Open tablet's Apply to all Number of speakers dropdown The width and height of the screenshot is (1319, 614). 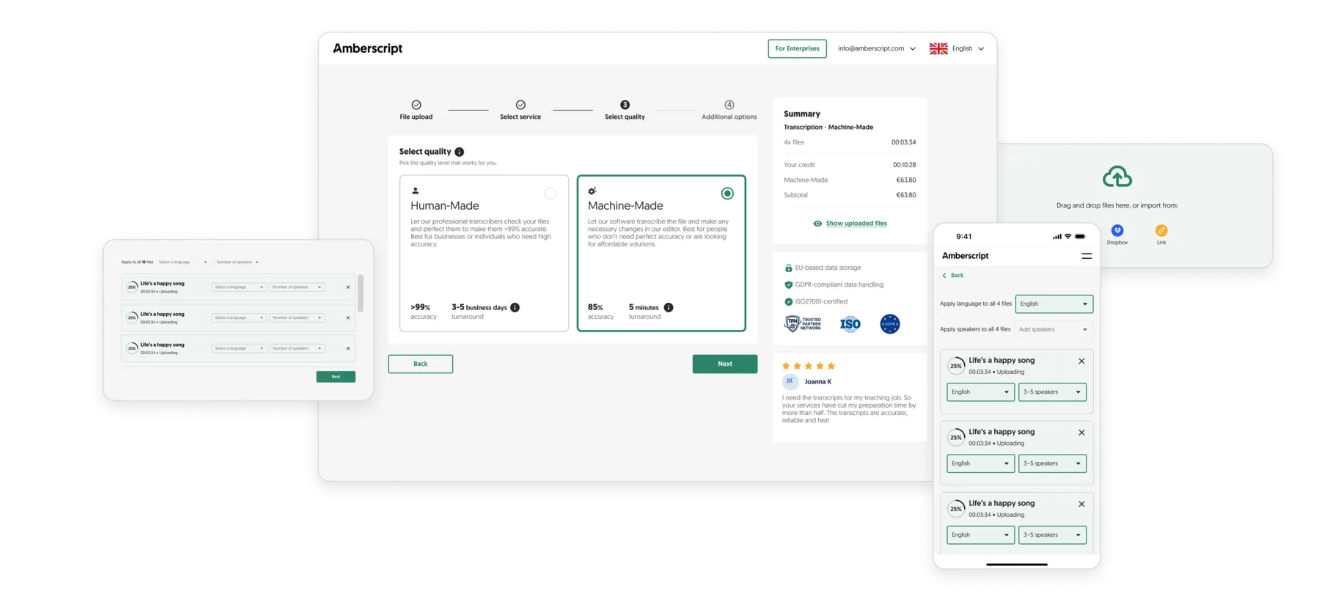[237, 262]
